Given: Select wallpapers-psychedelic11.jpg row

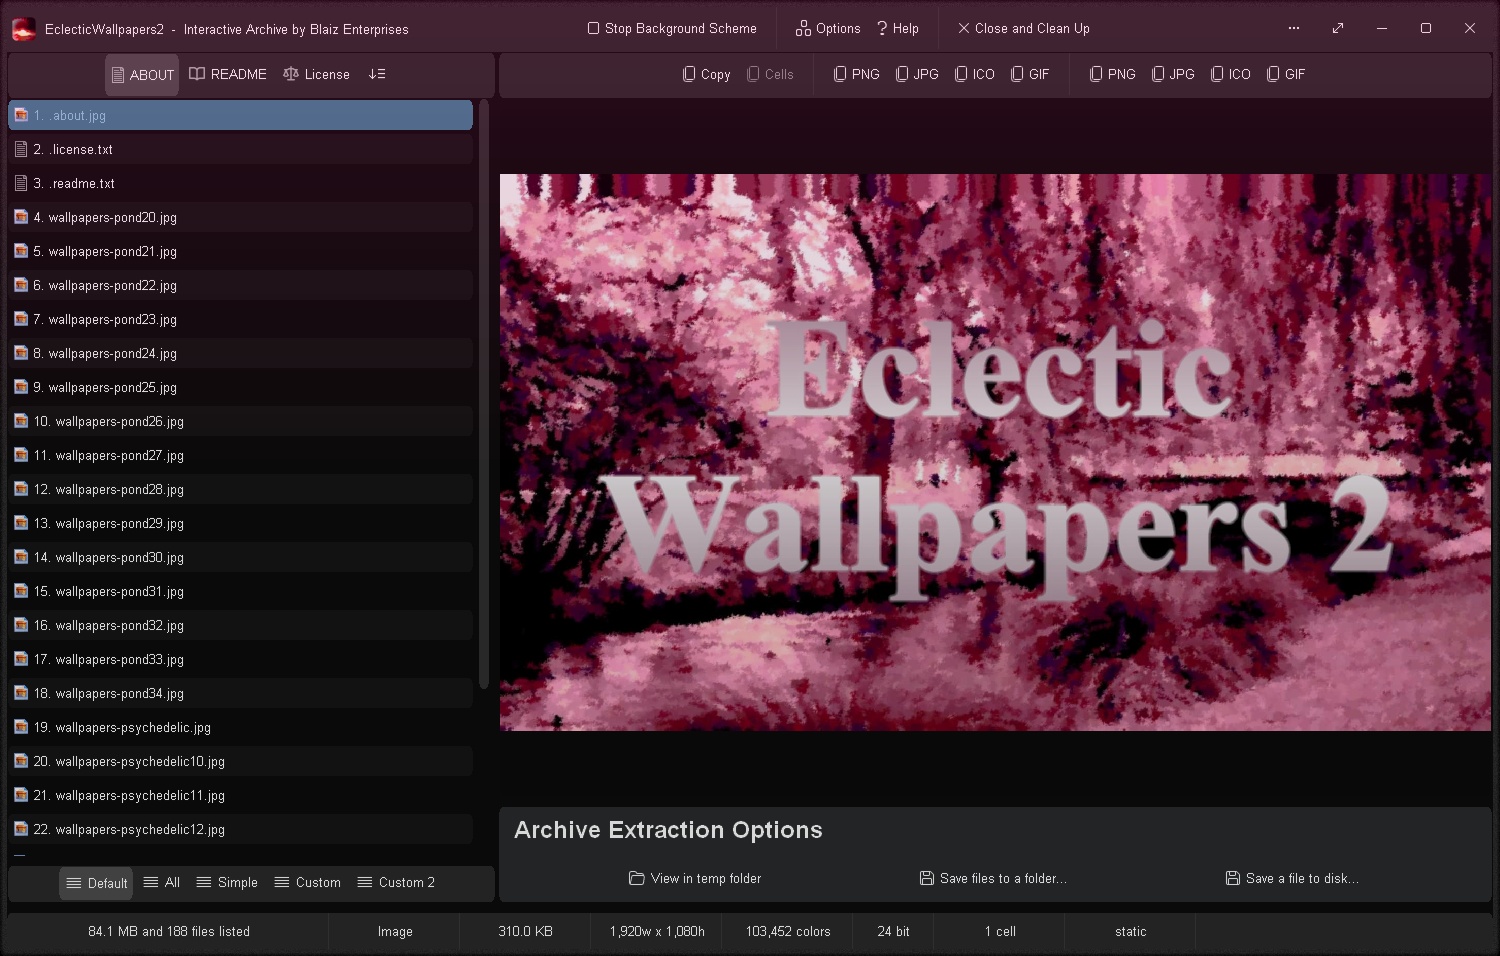Looking at the screenshot, I should pyautogui.click(x=240, y=795).
